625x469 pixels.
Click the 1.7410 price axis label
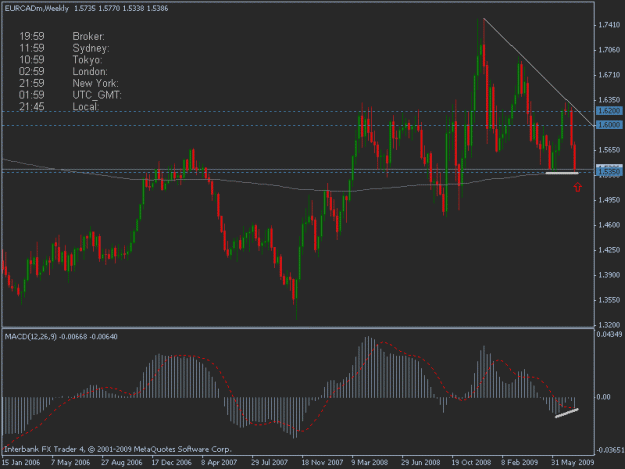[609, 25]
